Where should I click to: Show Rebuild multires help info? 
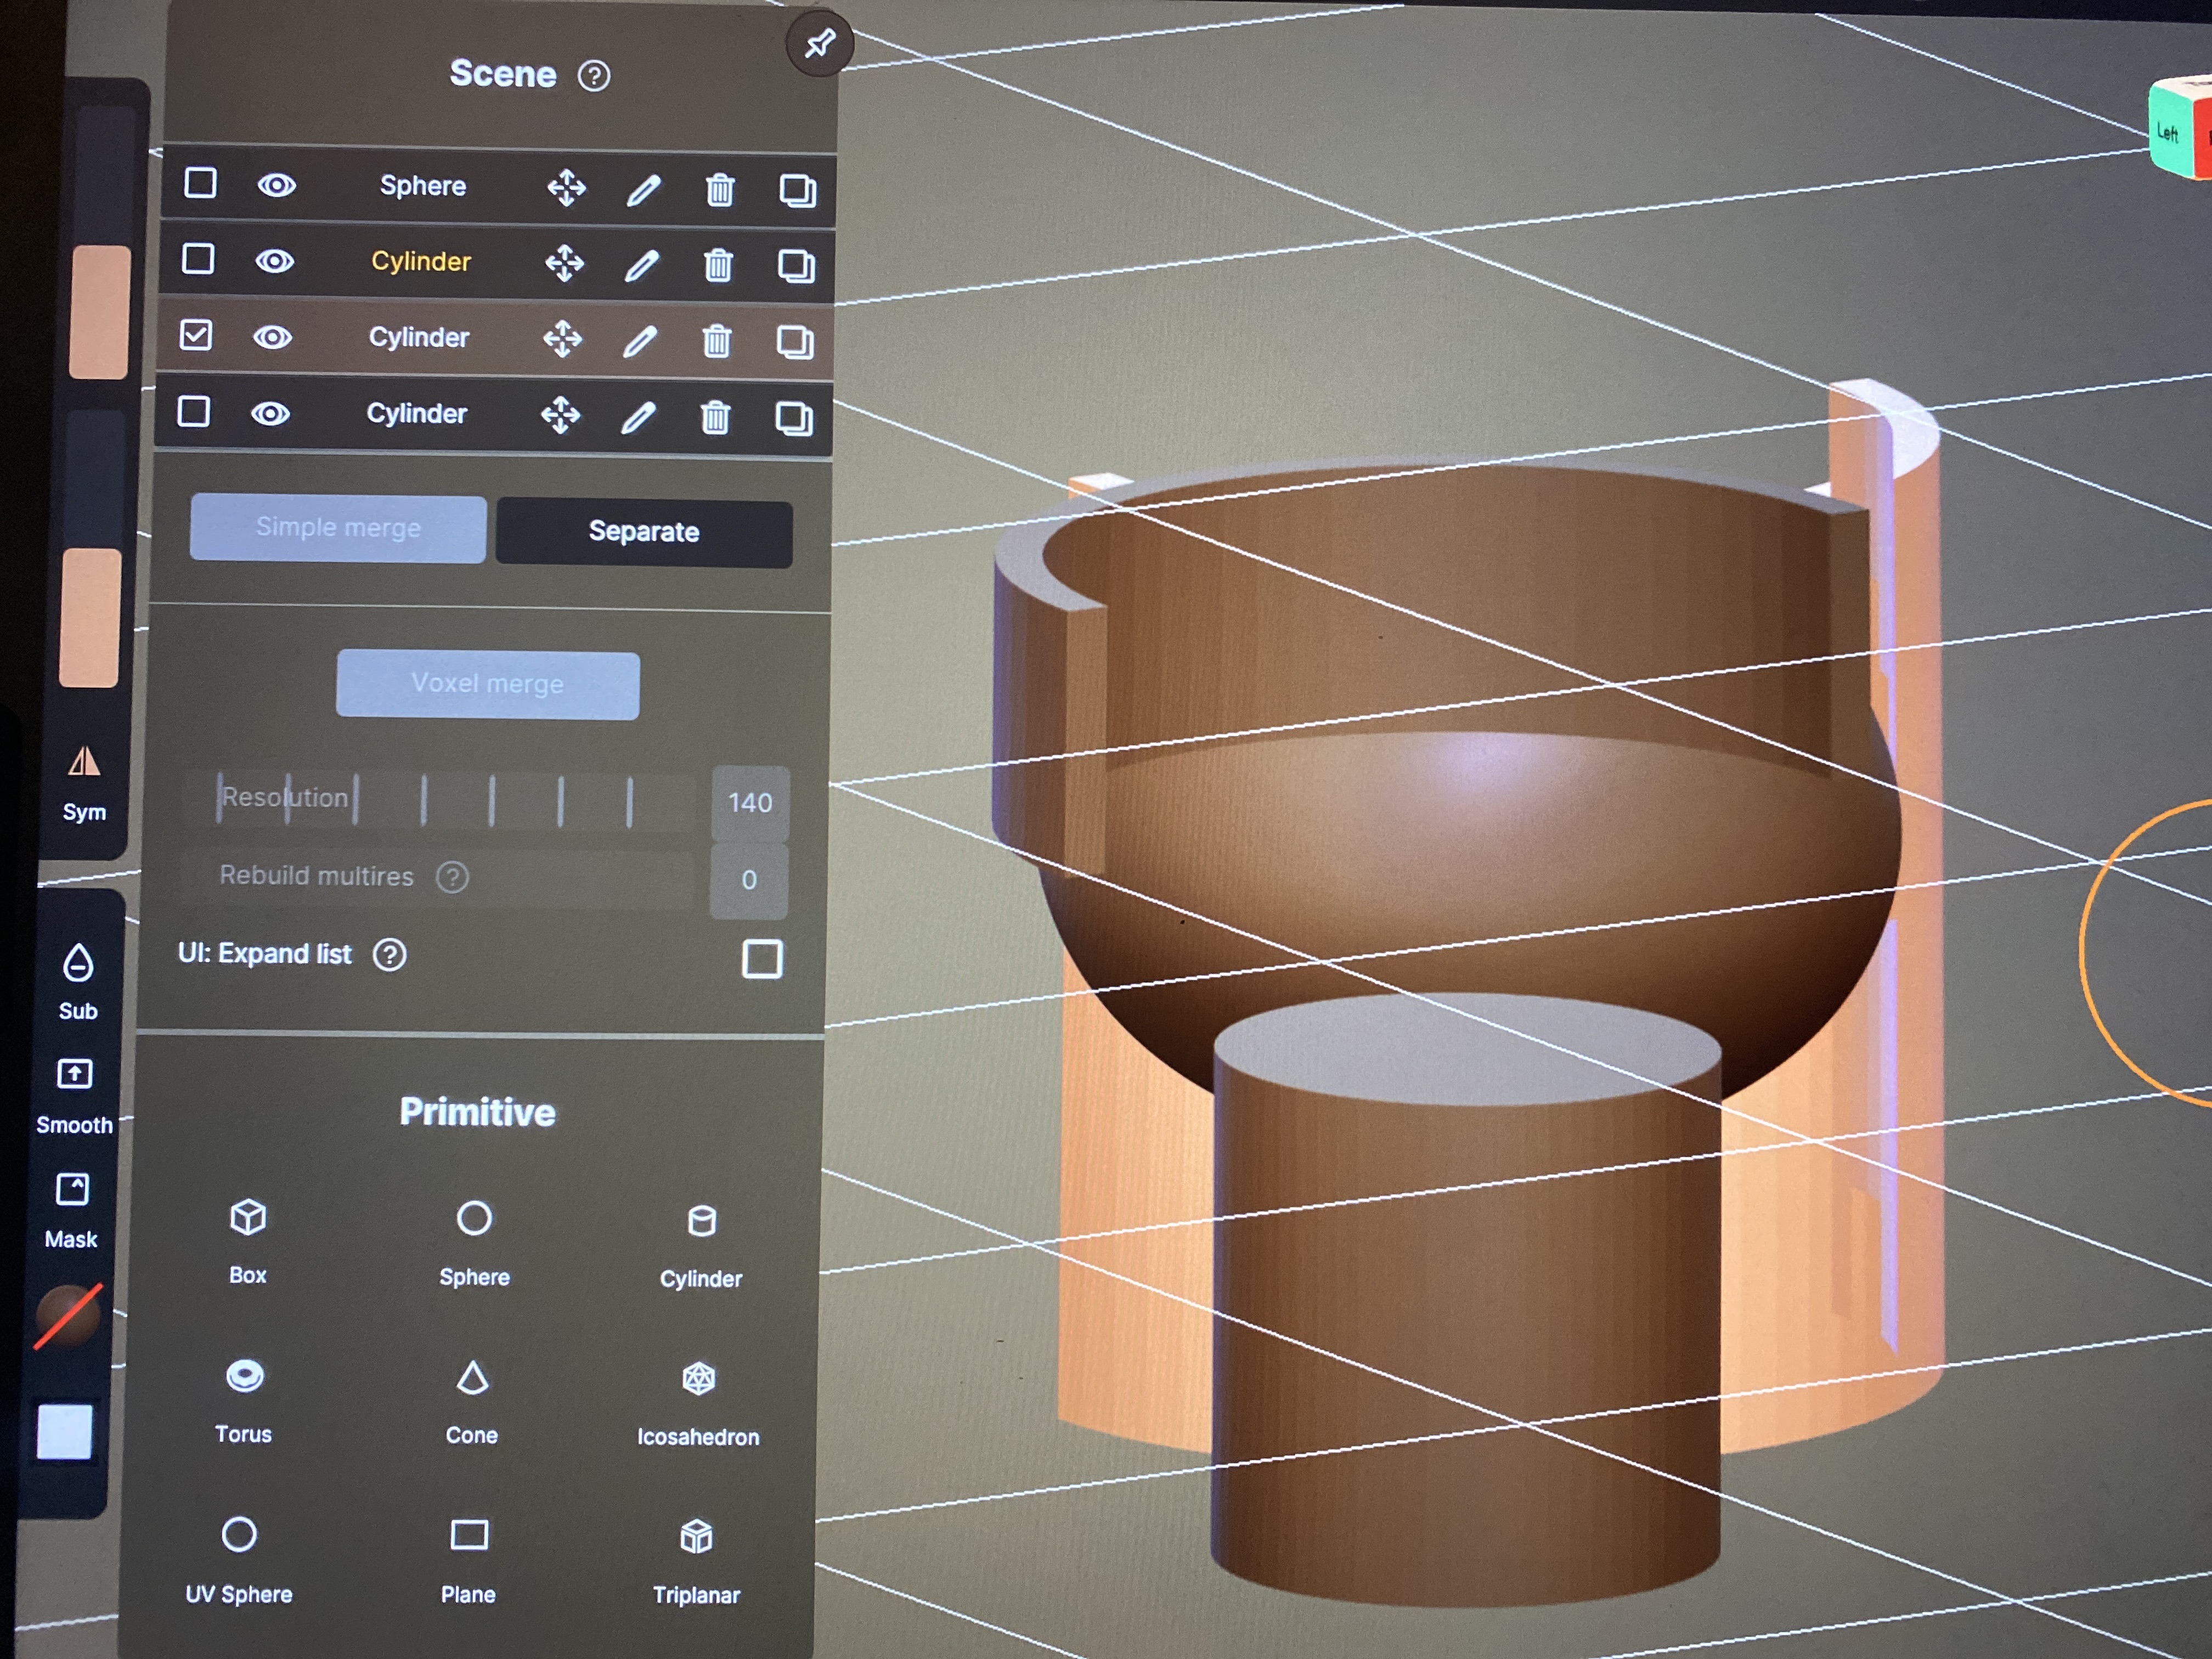coord(452,877)
